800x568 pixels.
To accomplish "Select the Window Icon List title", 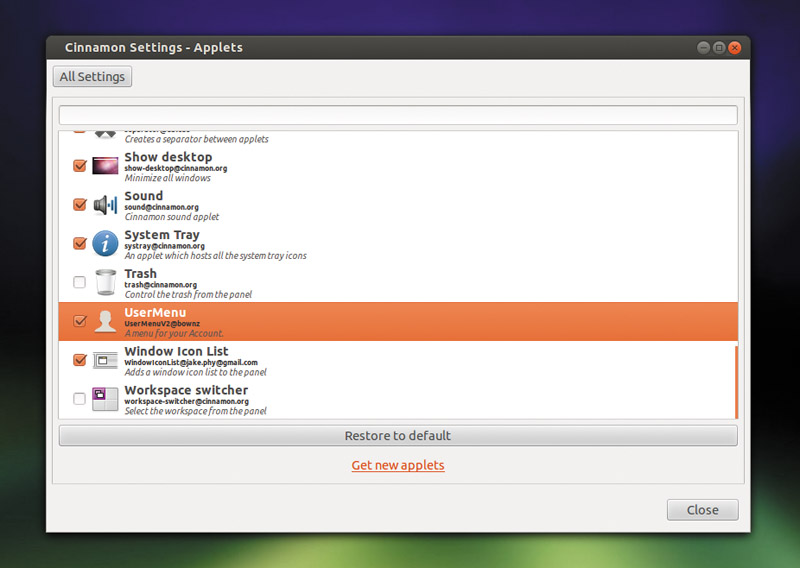I will [177, 351].
